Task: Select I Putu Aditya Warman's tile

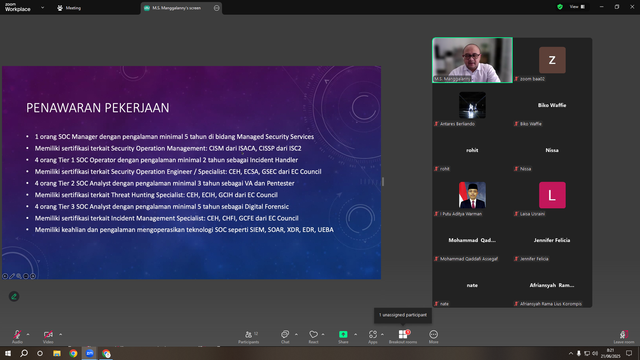Action: pyautogui.click(x=472, y=195)
